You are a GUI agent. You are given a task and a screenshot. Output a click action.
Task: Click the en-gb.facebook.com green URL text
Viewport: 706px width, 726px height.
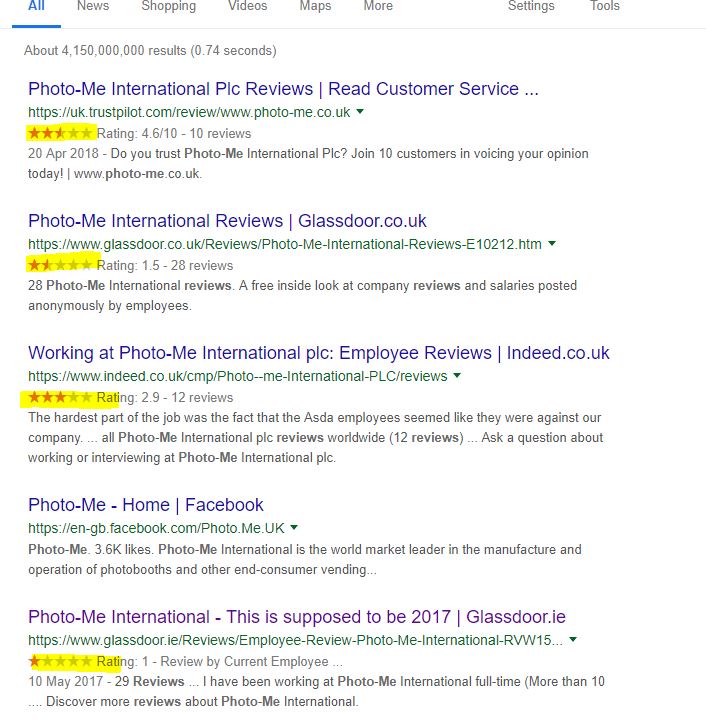(156, 528)
